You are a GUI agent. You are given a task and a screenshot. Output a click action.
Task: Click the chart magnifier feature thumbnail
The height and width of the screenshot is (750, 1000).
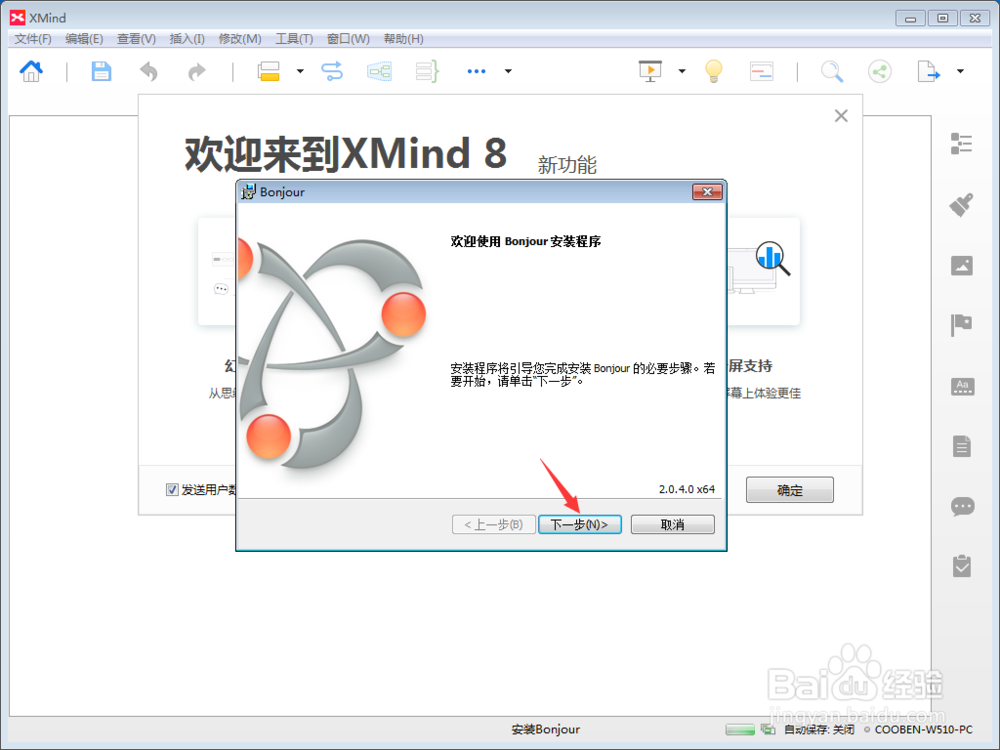pos(772,258)
